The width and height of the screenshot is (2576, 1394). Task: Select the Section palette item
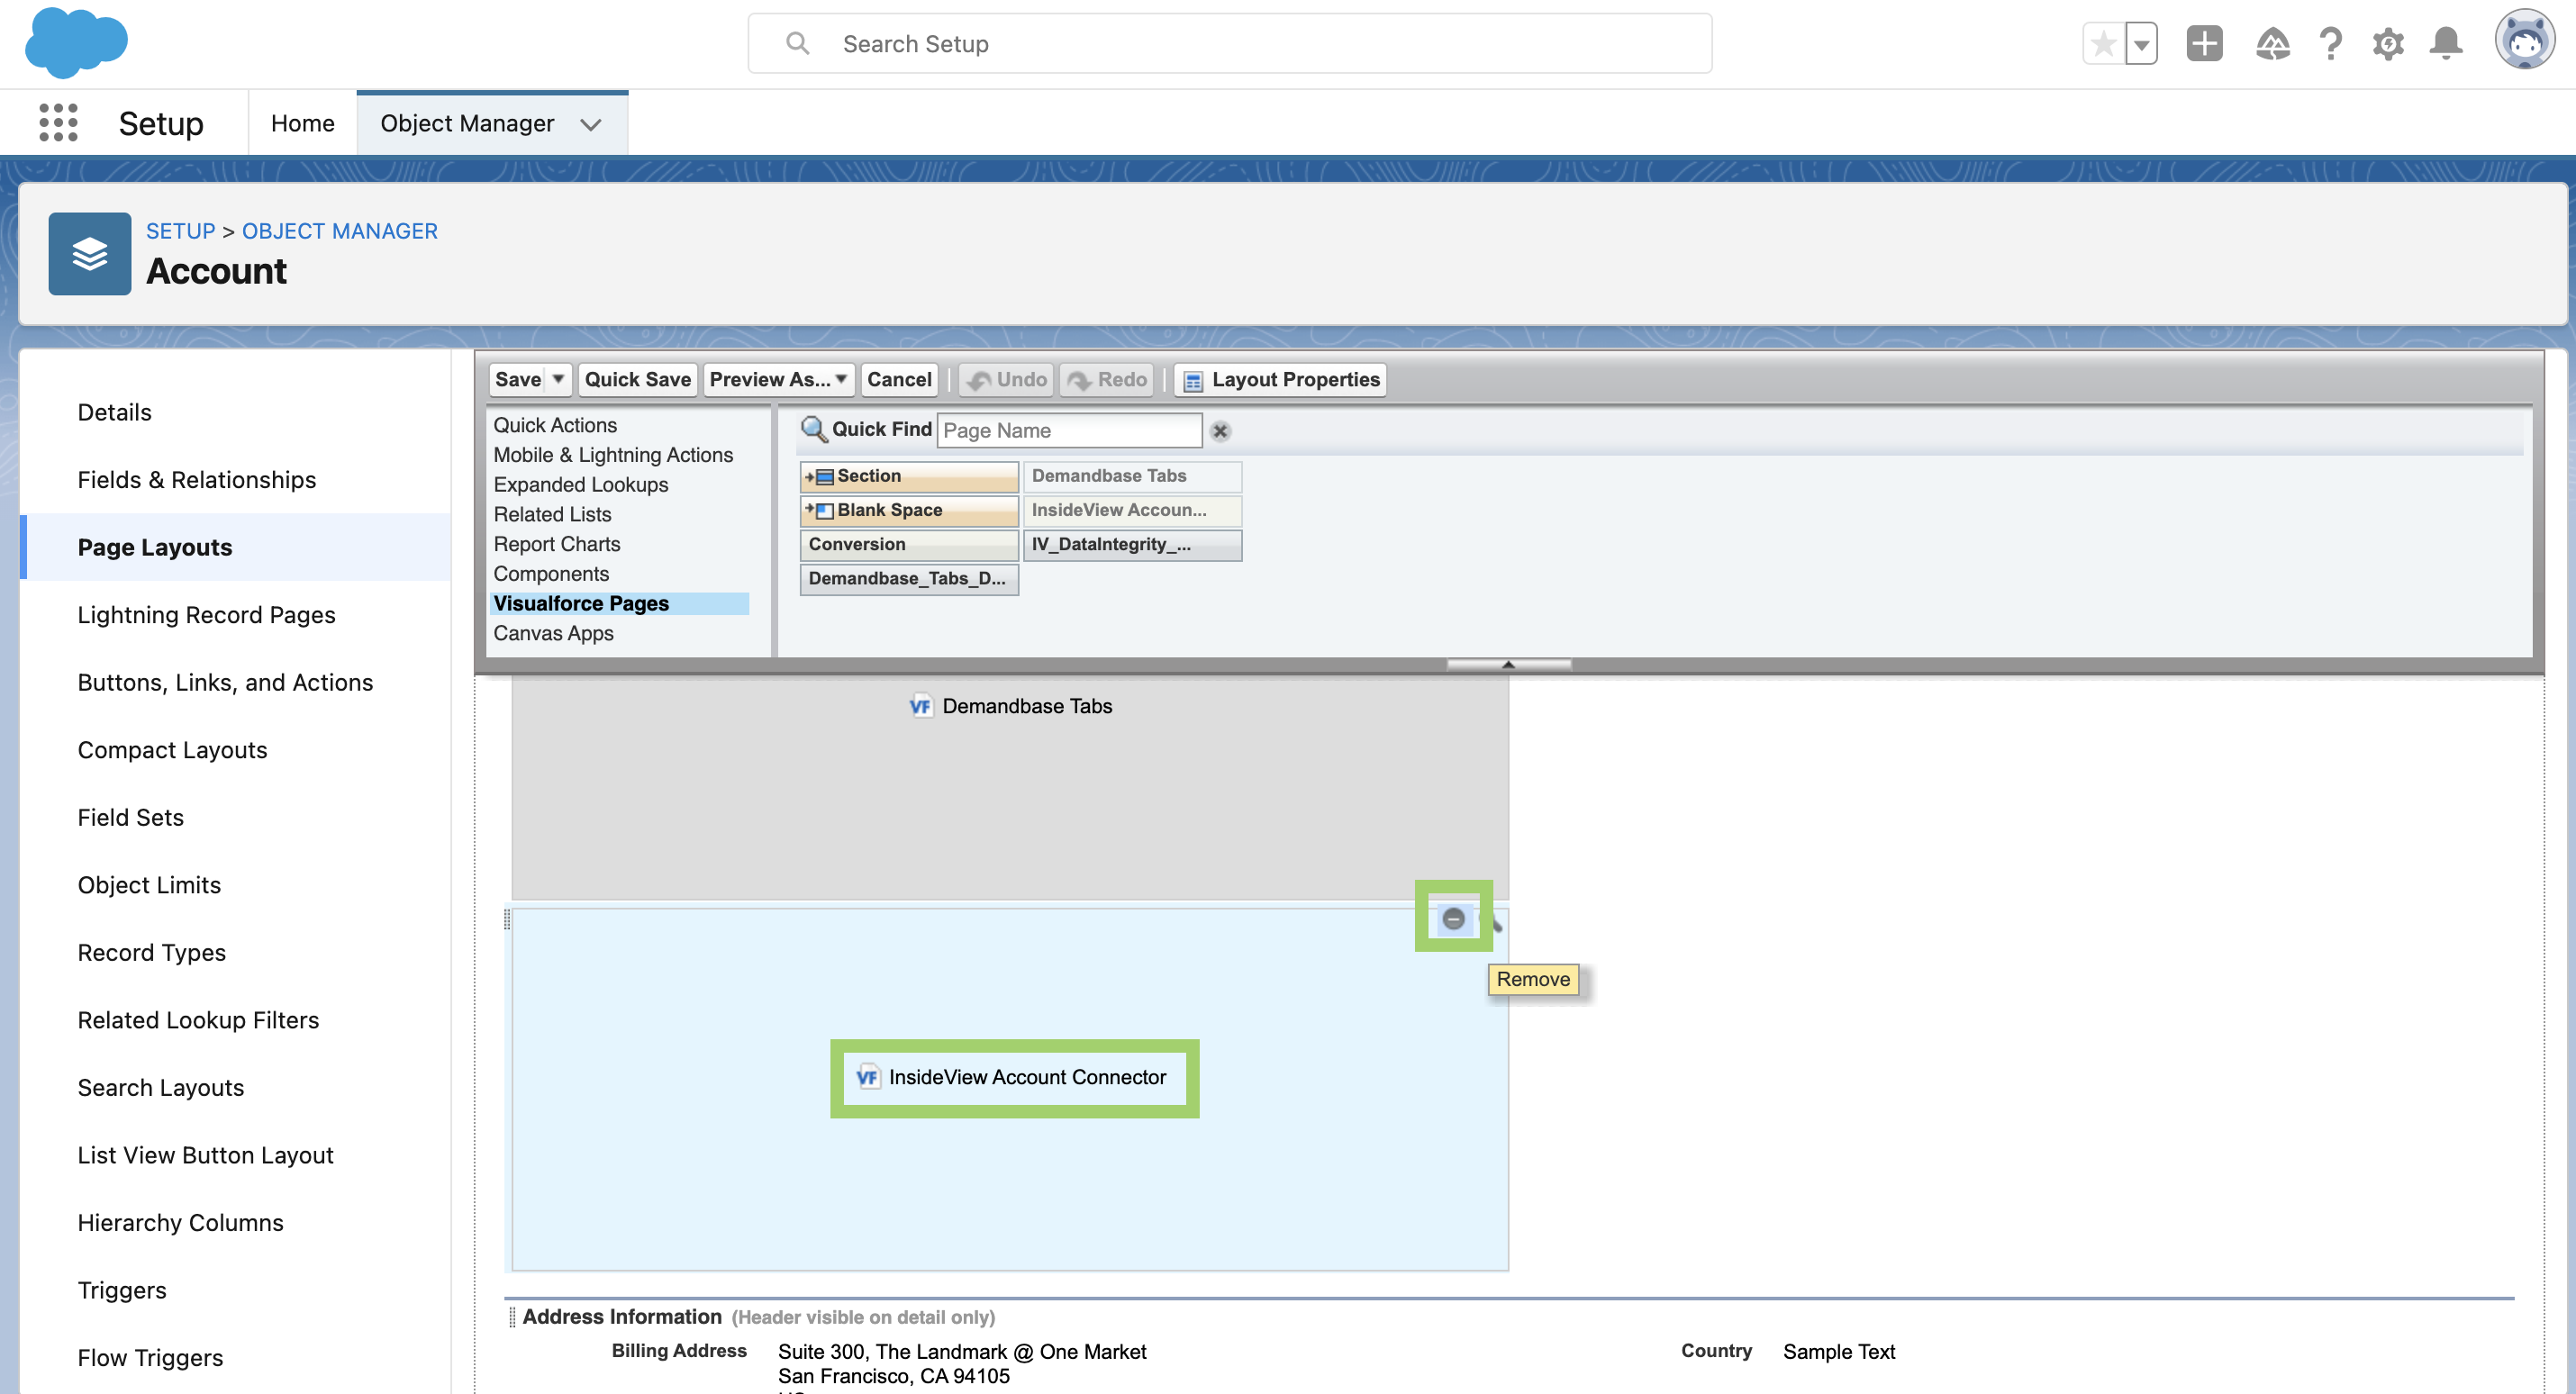[x=909, y=476]
